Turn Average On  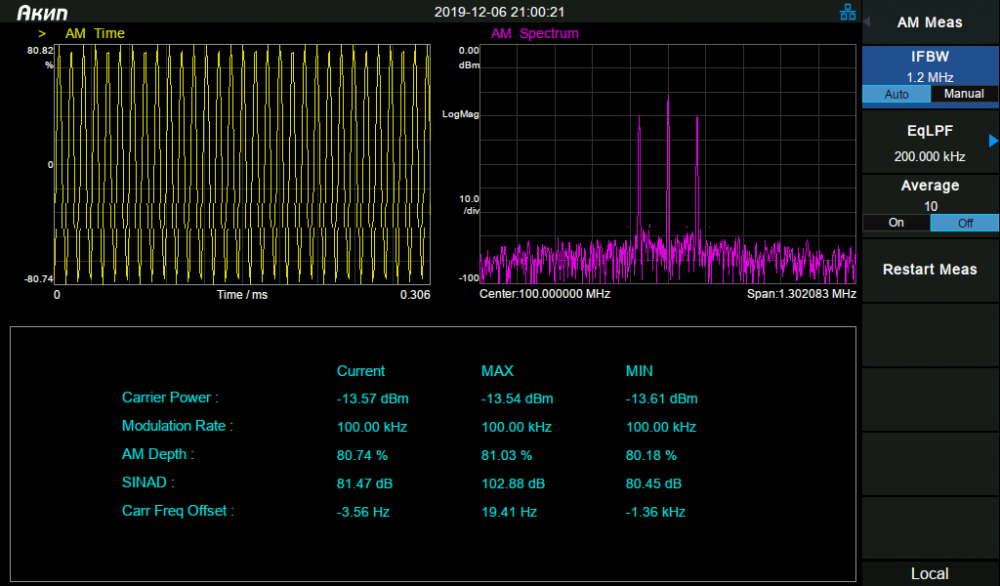coord(896,223)
